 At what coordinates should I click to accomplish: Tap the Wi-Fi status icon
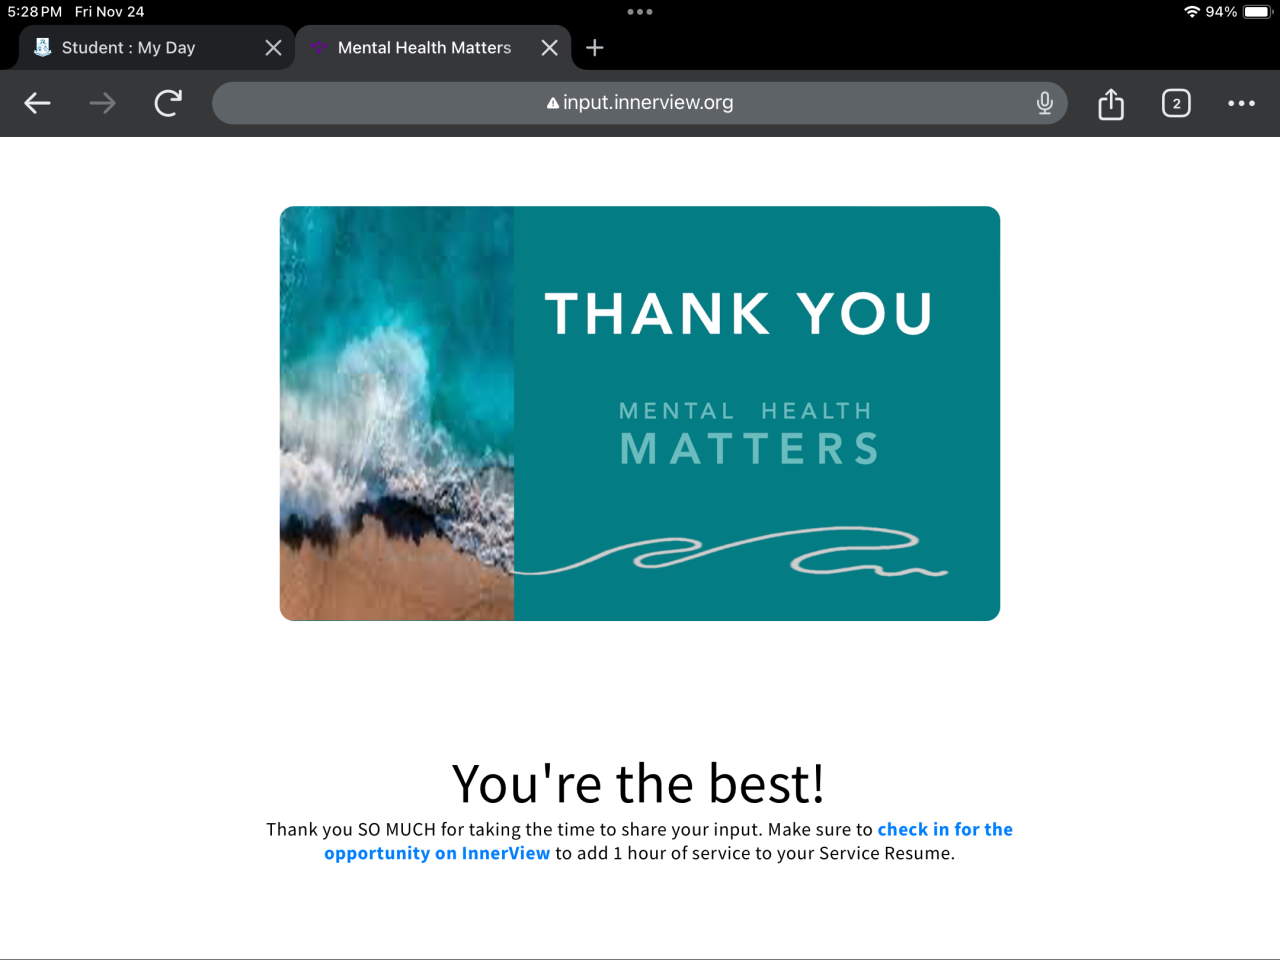(x=1192, y=12)
